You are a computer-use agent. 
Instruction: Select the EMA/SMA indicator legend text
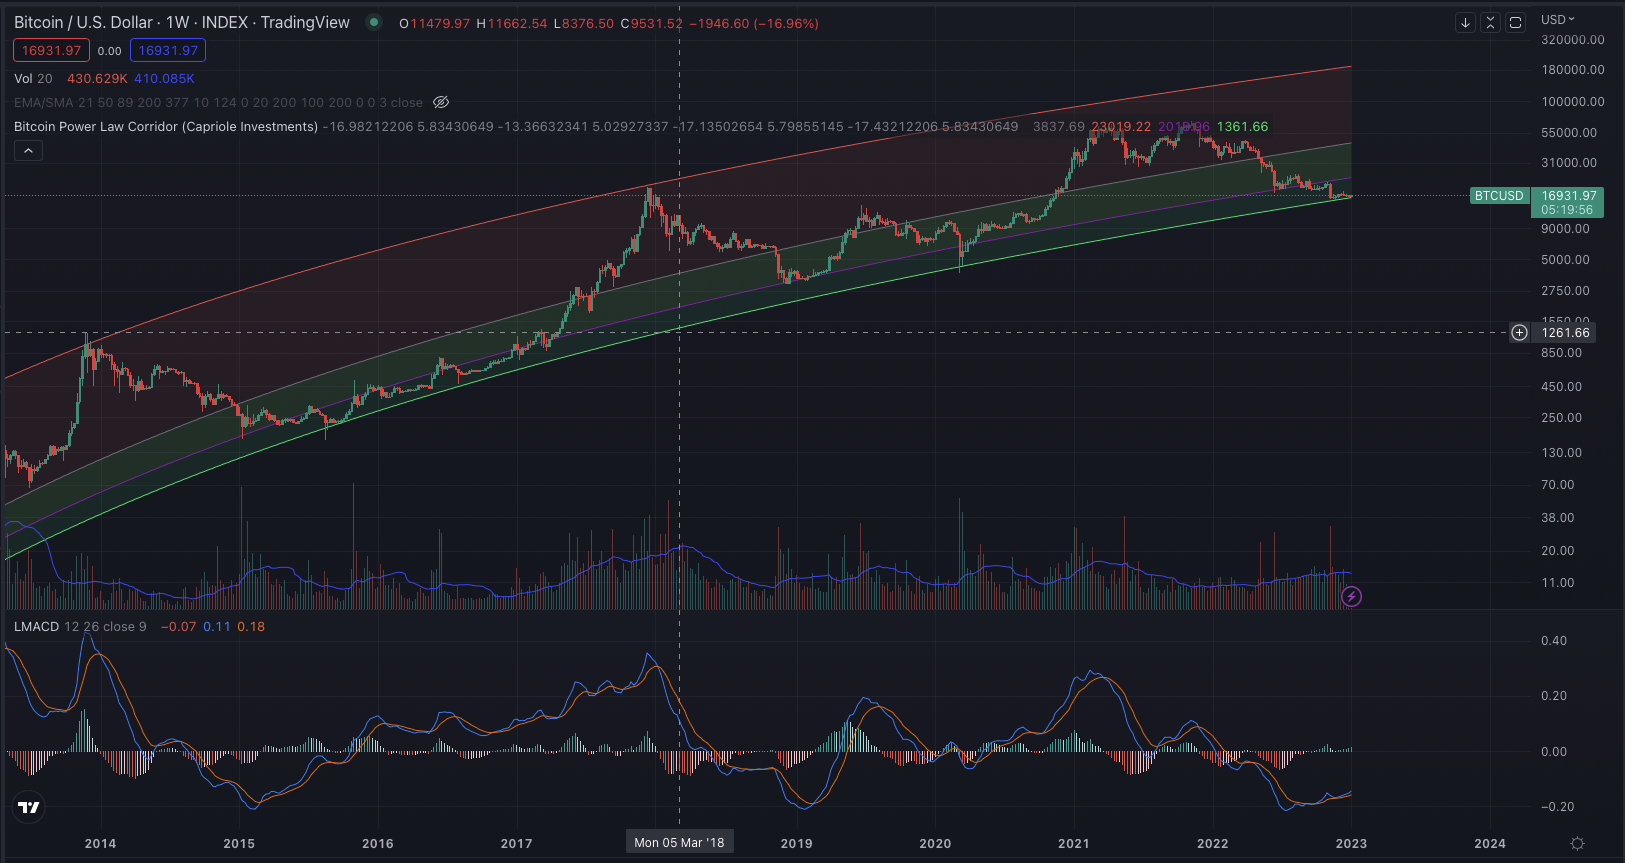(218, 102)
